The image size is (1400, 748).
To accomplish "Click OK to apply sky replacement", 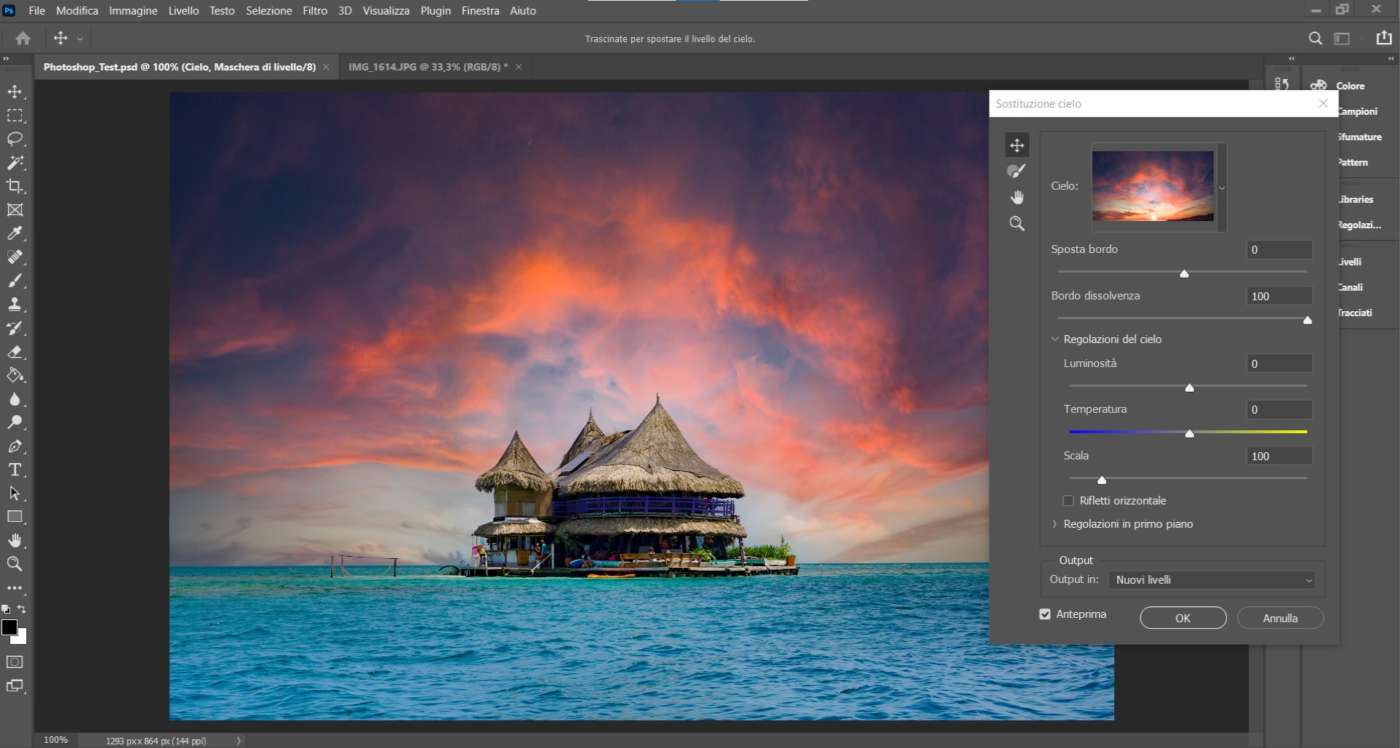I will (x=1182, y=618).
